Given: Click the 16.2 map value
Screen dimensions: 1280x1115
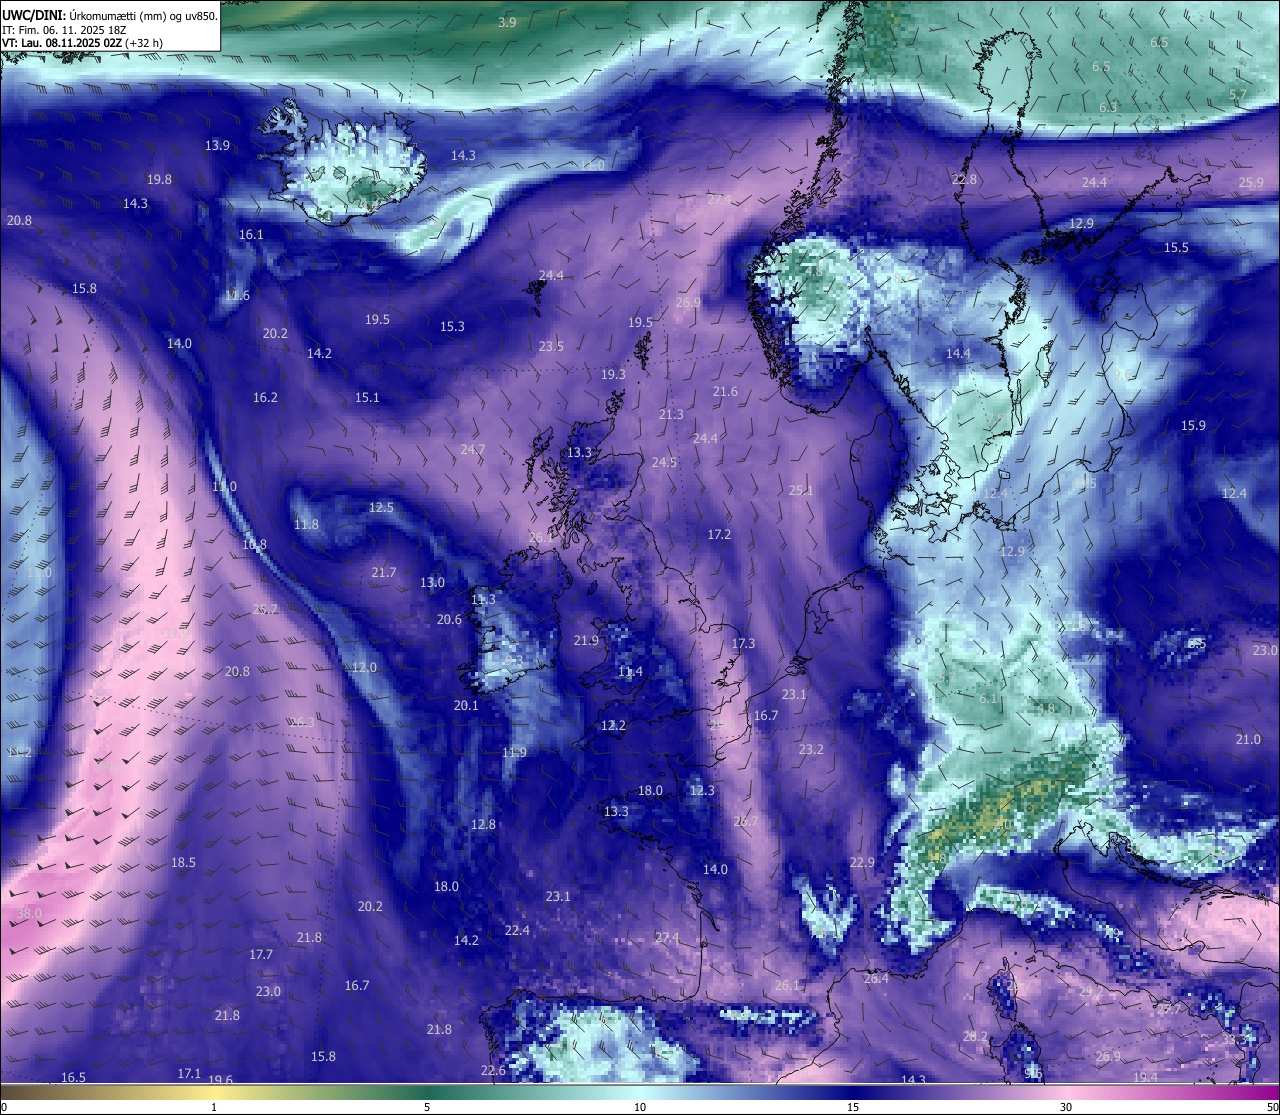Looking at the screenshot, I should (265, 397).
